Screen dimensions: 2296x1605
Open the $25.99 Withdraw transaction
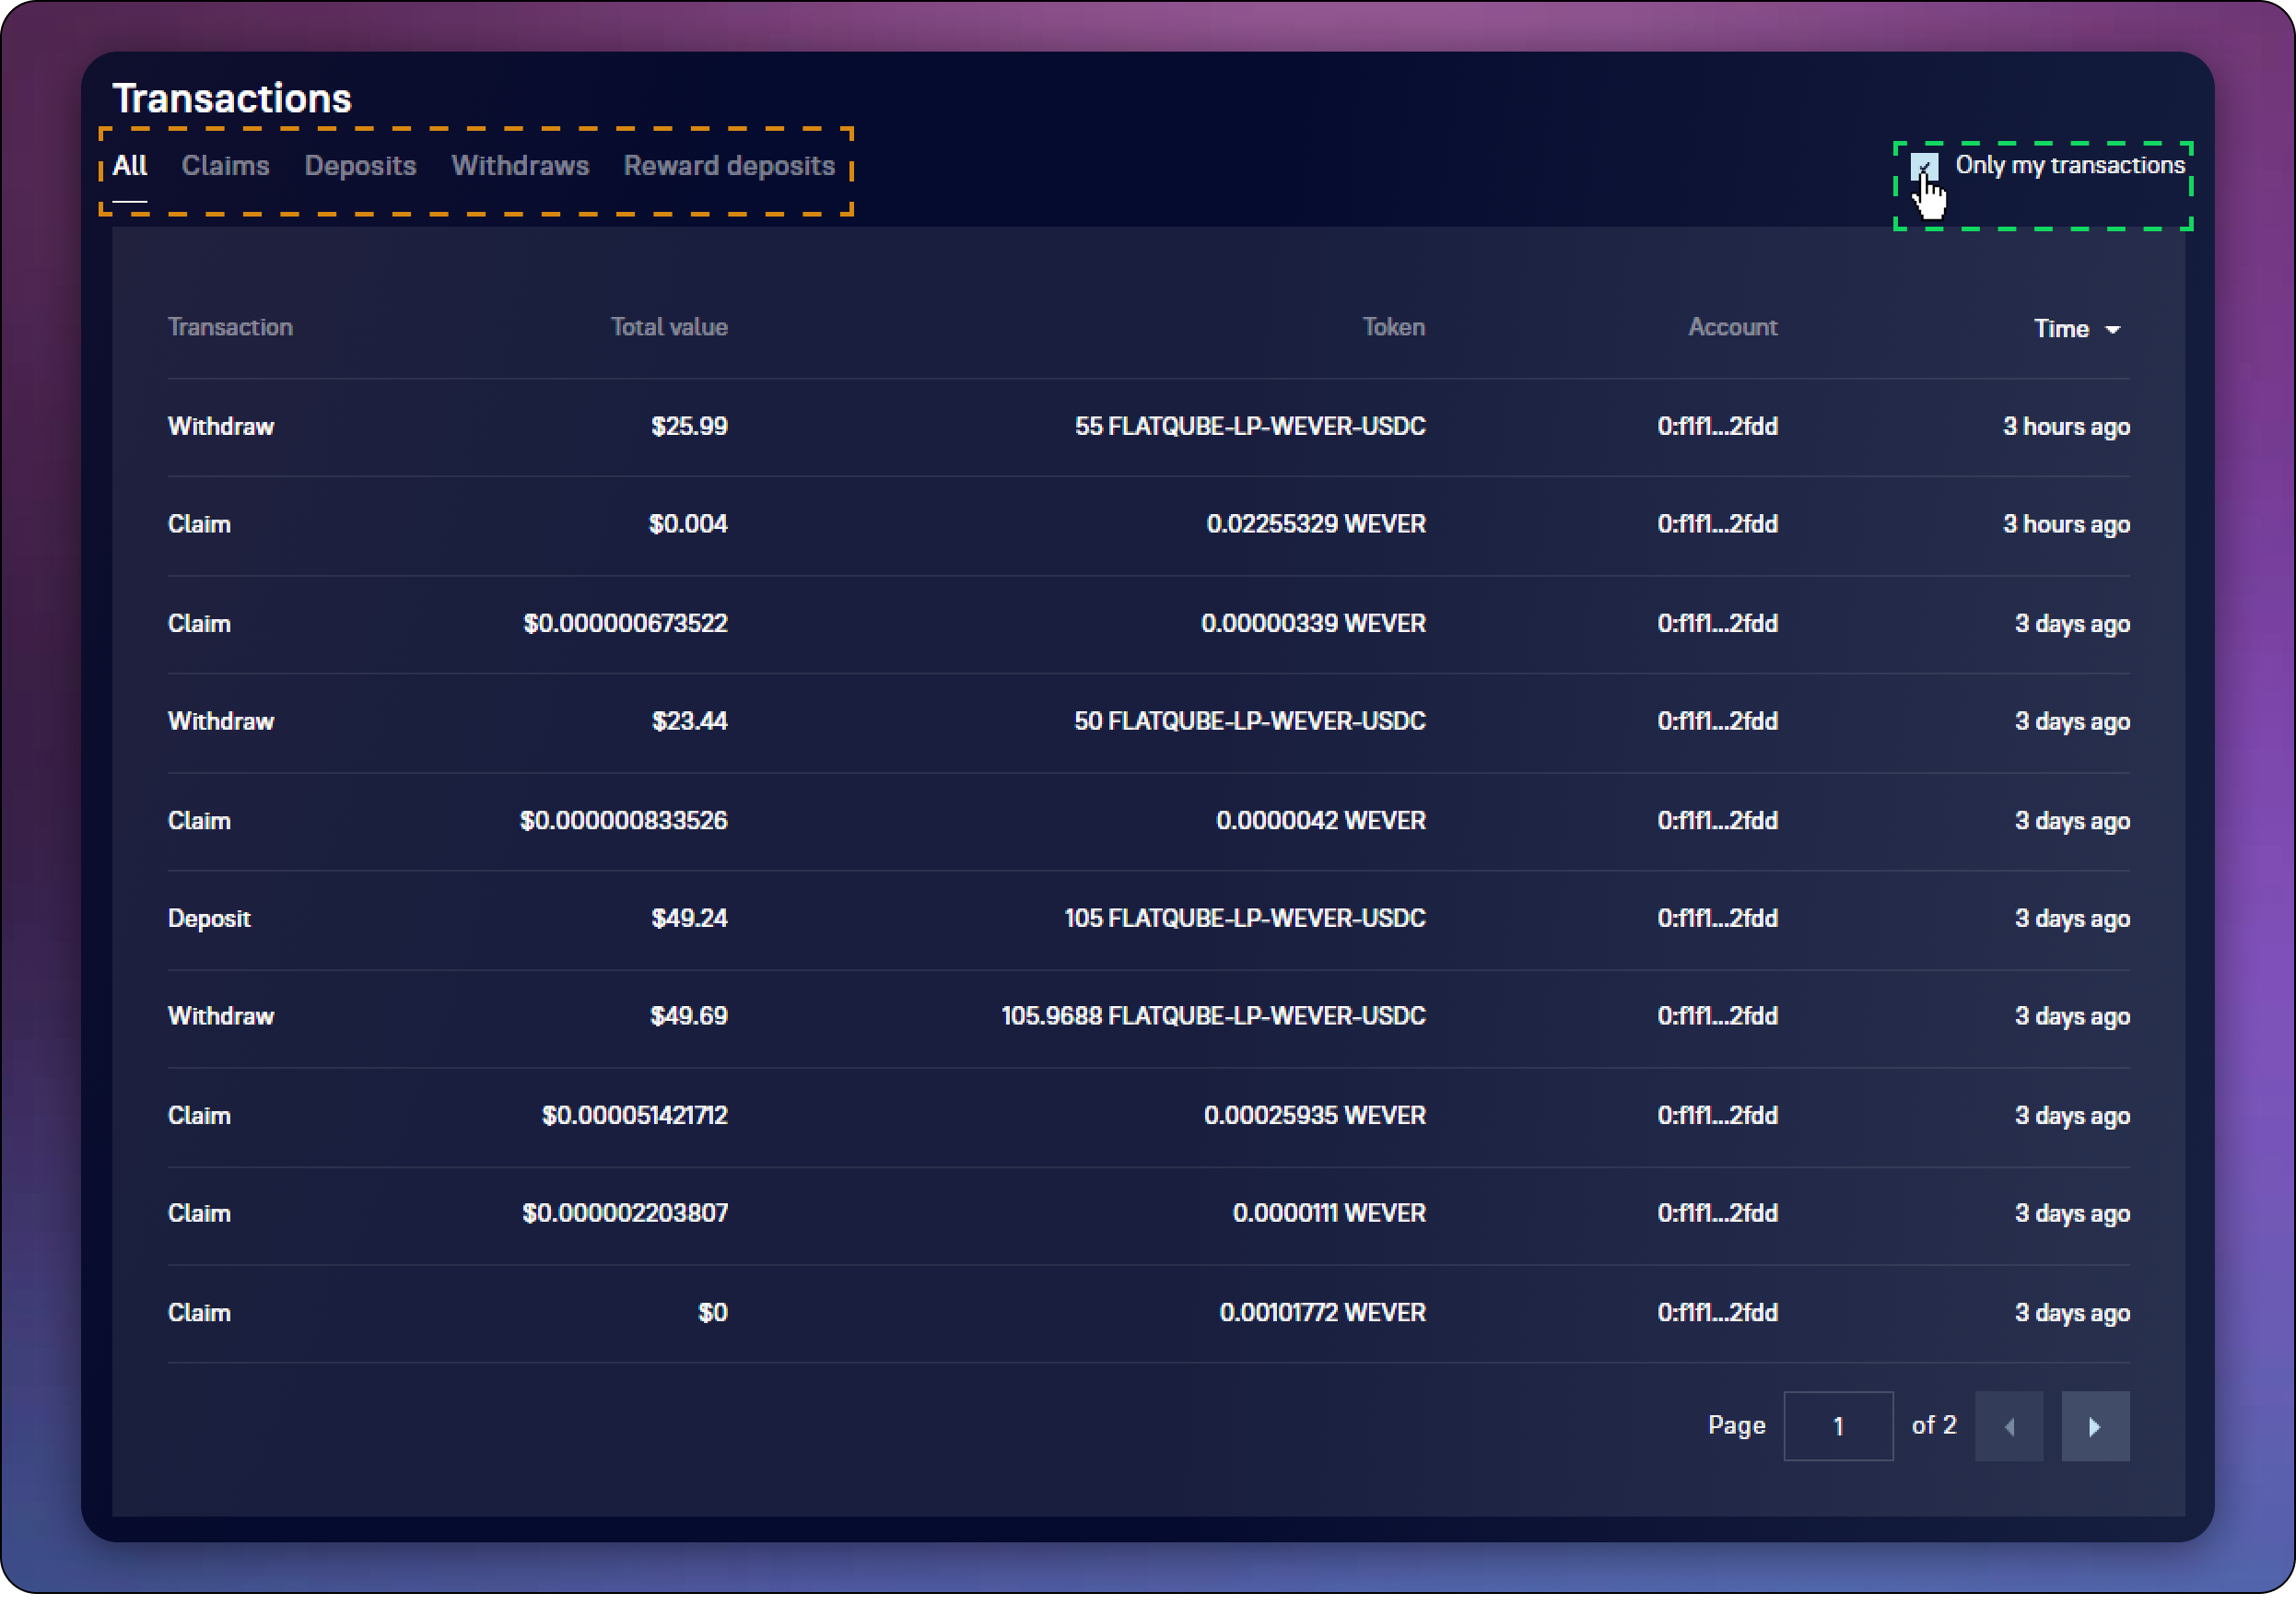(221, 427)
